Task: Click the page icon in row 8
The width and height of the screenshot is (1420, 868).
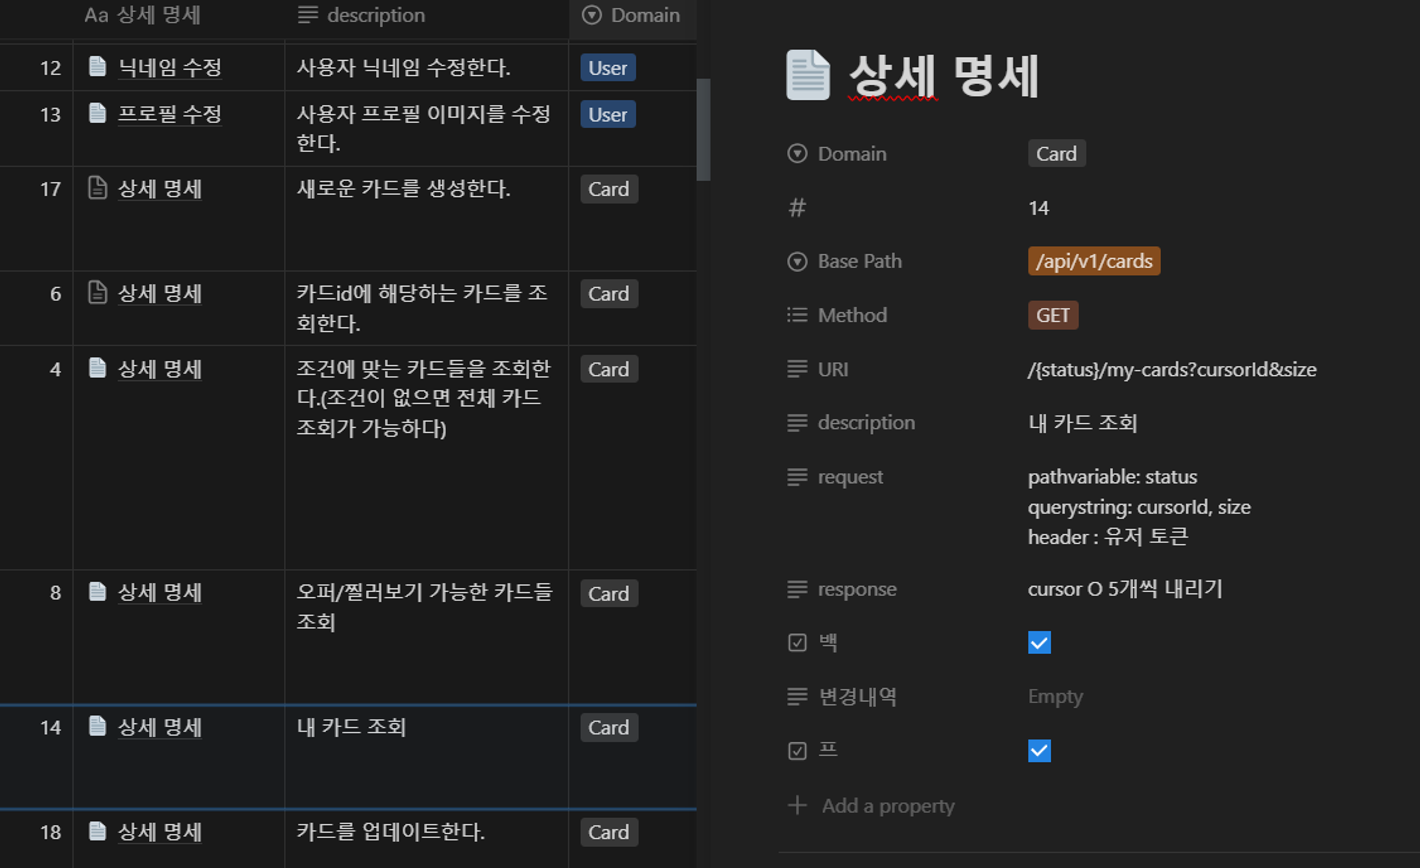Action: 97,592
